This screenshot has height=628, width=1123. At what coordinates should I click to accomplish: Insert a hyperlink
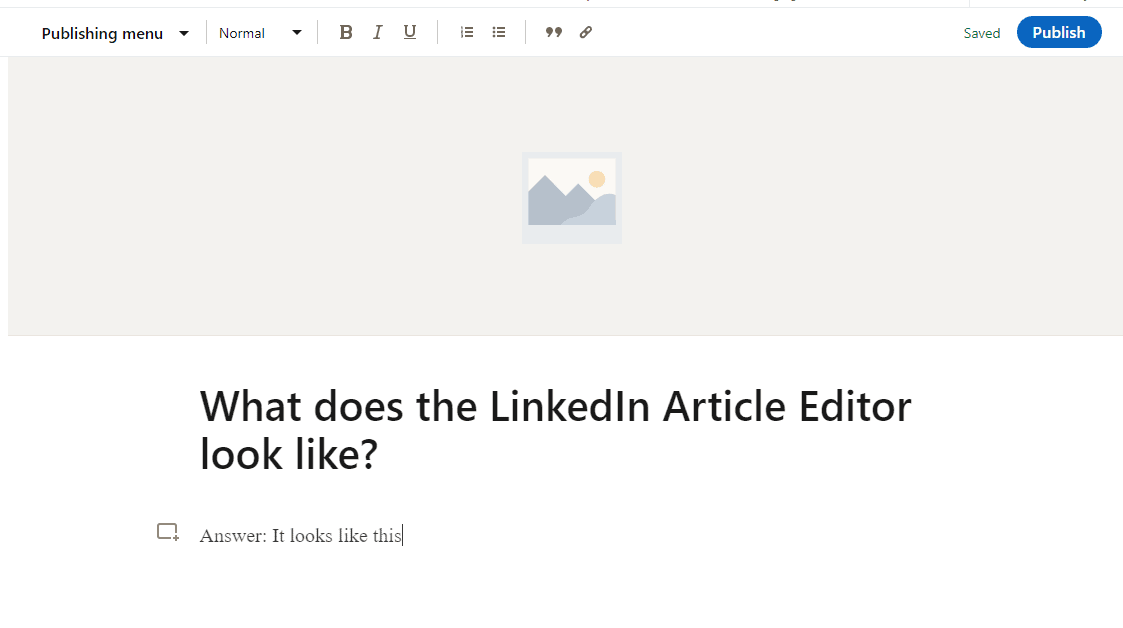coord(586,32)
